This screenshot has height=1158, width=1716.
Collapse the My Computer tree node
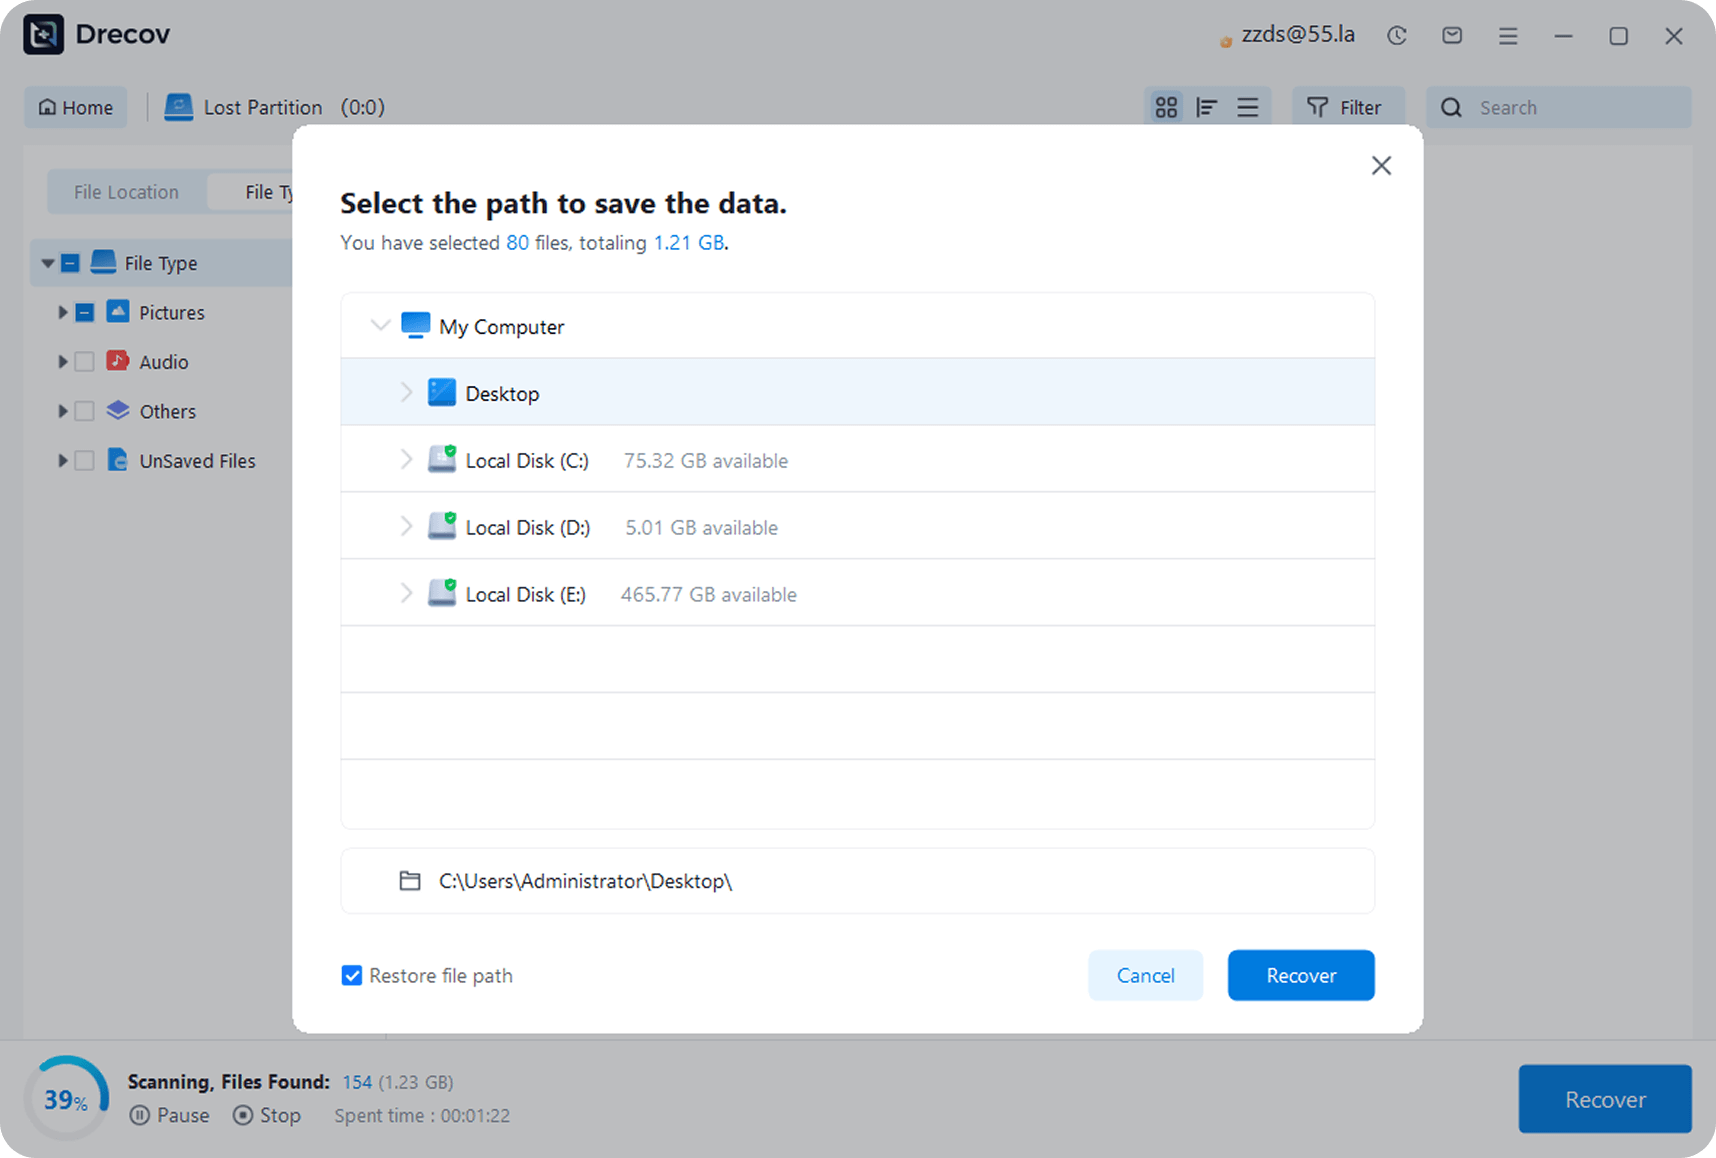tap(380, 326)
